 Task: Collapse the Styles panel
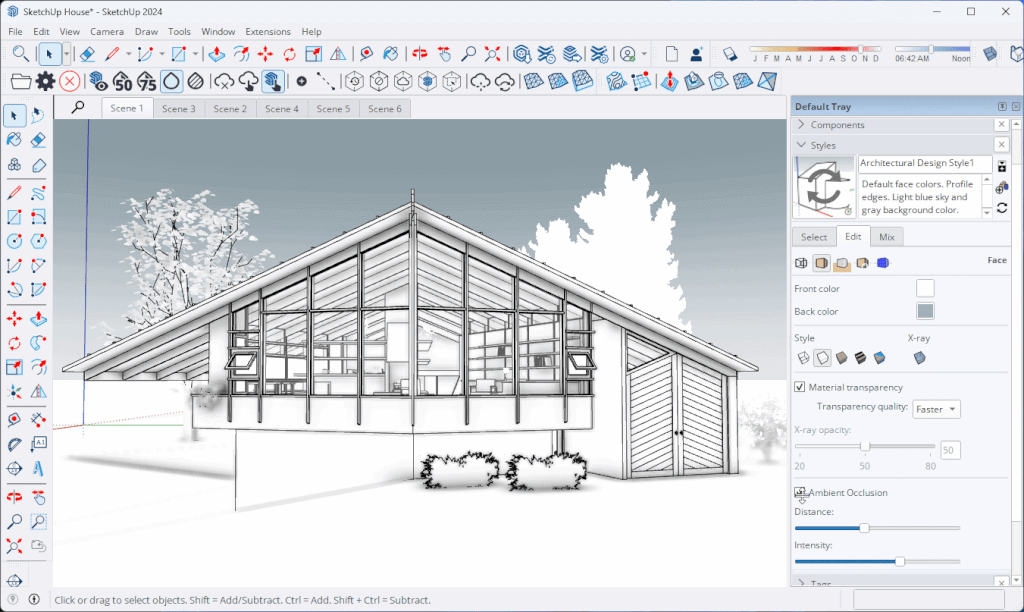click(801, 145)
